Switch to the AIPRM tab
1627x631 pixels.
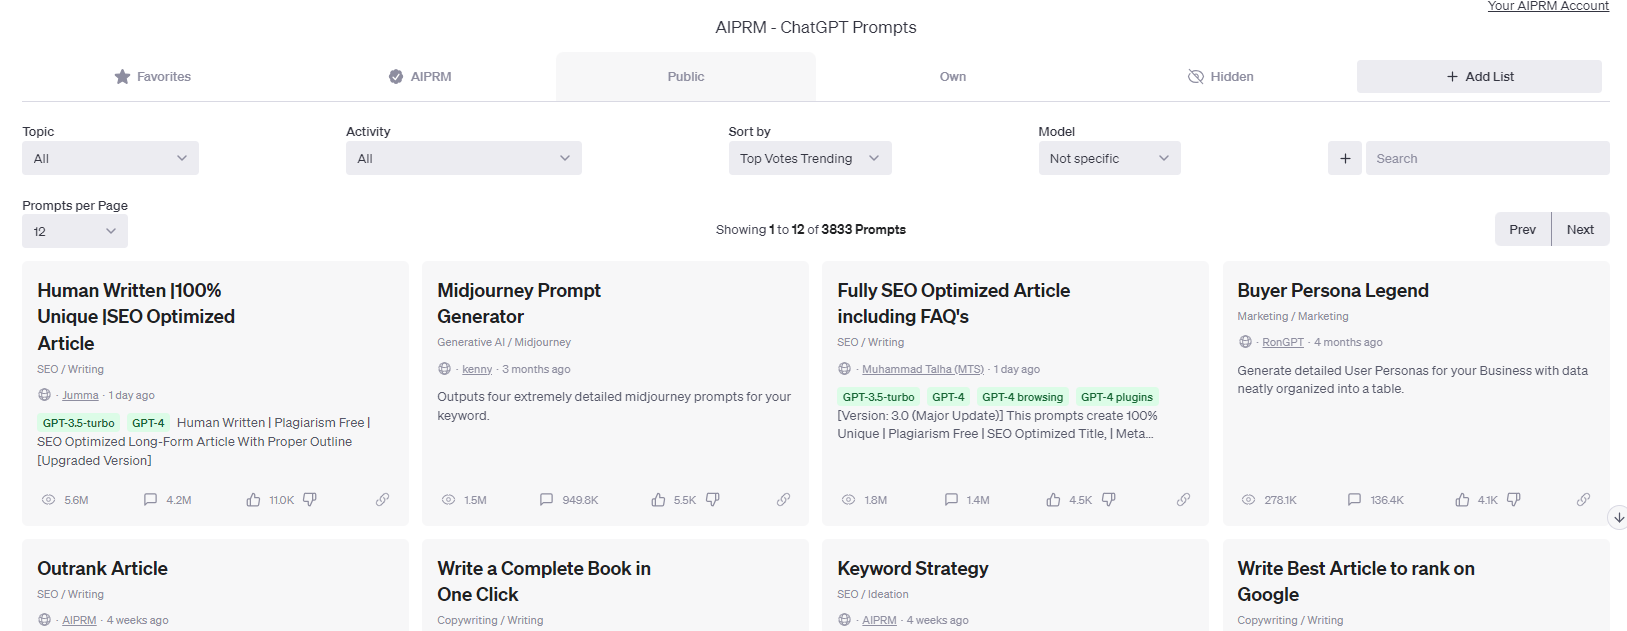click(x=420, y=77)
